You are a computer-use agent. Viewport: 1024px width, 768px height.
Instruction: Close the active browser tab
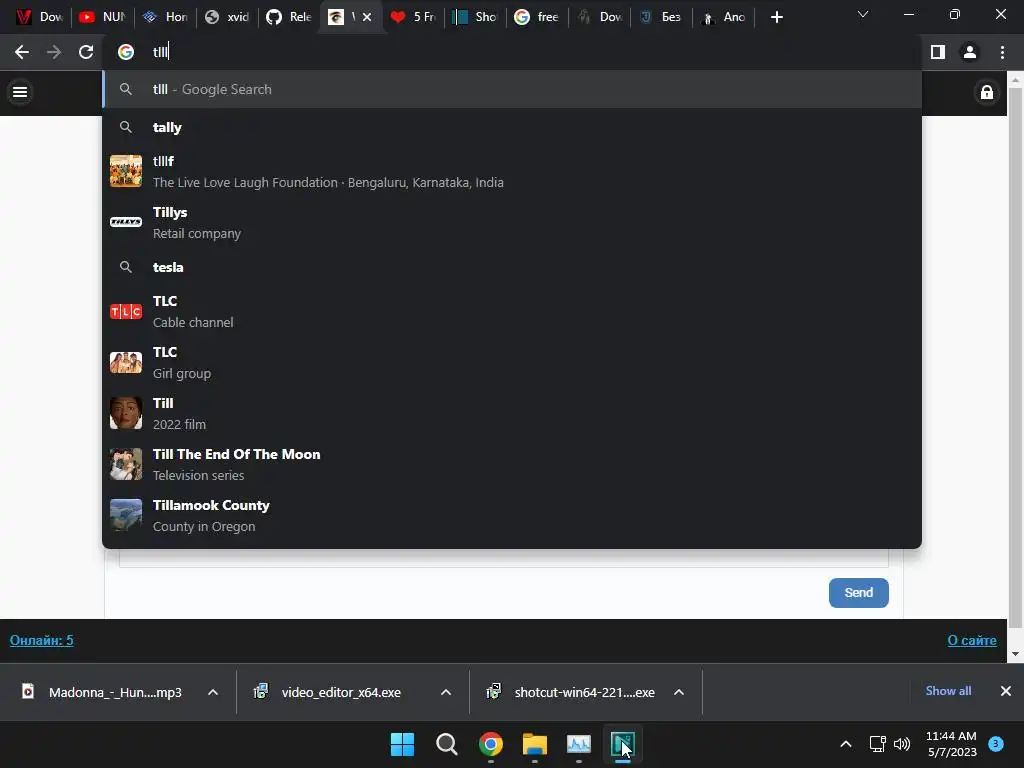click(x=367, y=17)
